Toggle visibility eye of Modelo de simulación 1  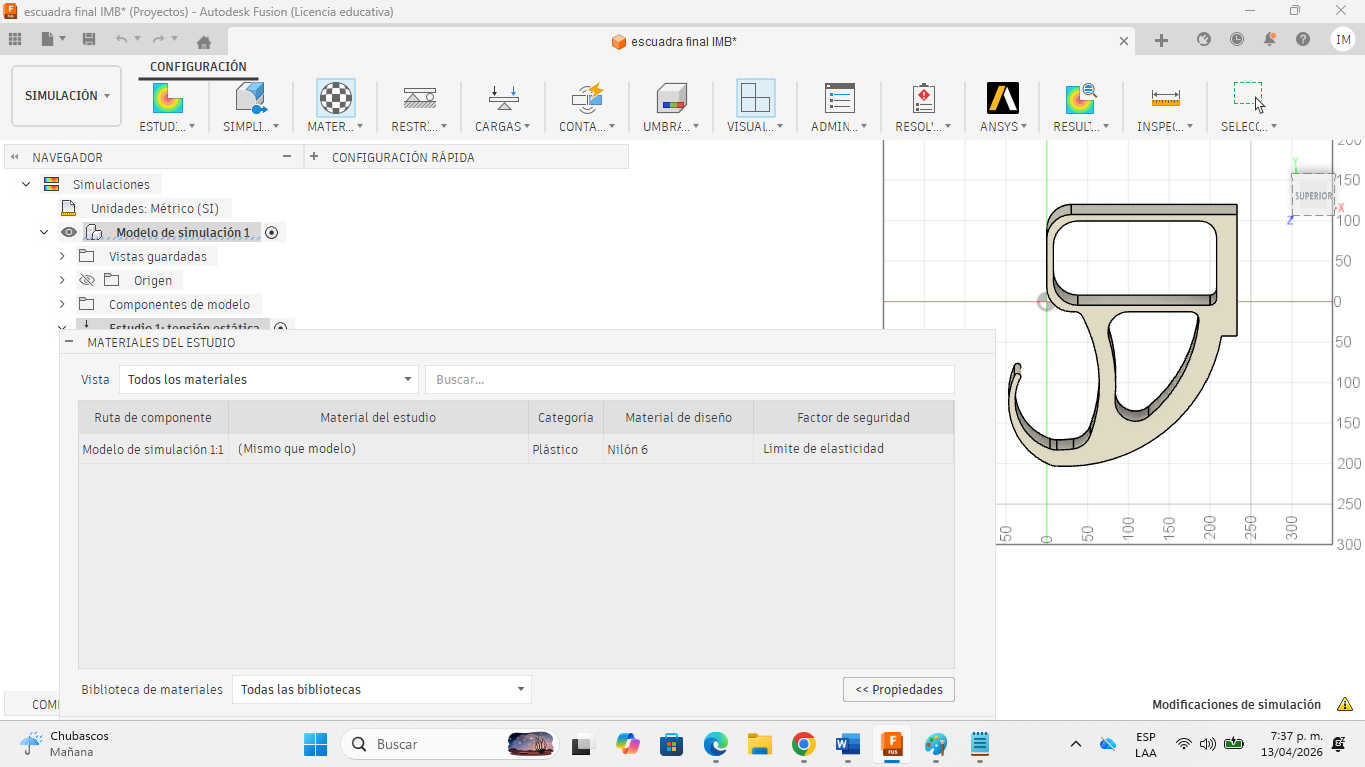(69, 233)
